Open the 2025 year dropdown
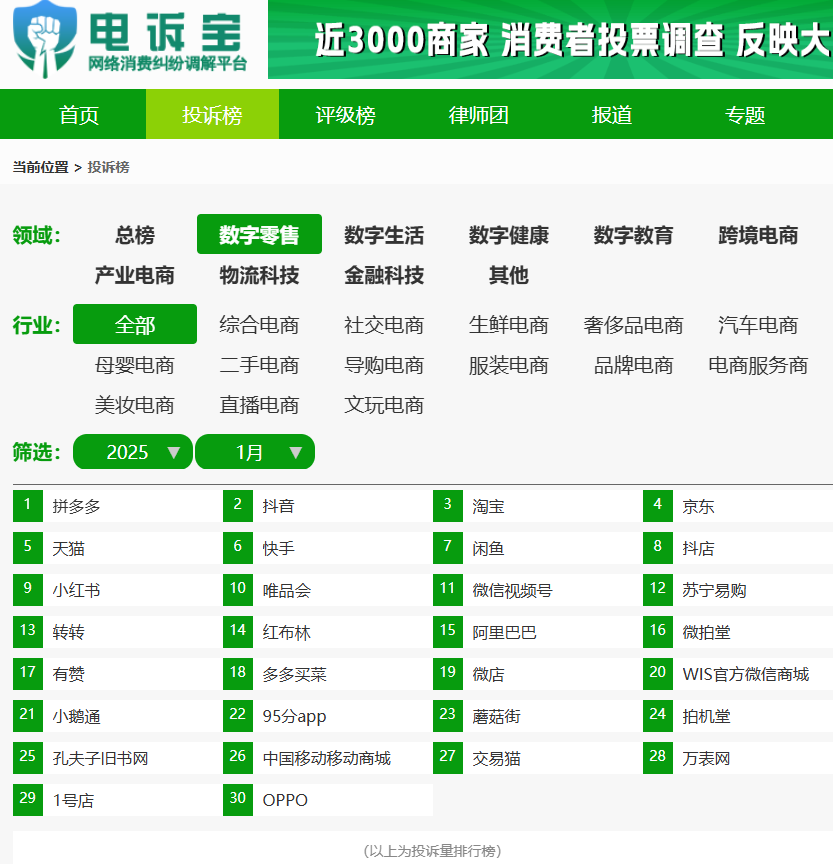Viewport: 833px width, 864px height. click(133, 452)
